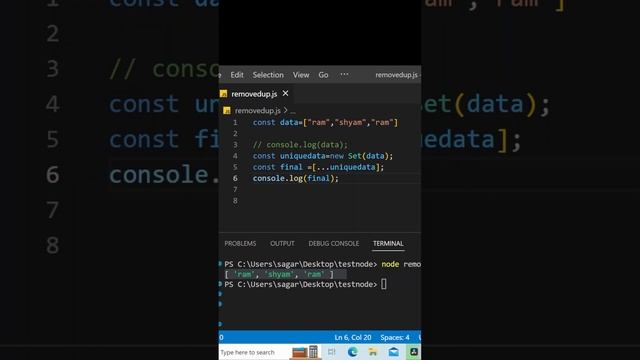Launch Microsoft Edge from the taskbar
This screenshot has height=360, width=640.
(353, 352)
